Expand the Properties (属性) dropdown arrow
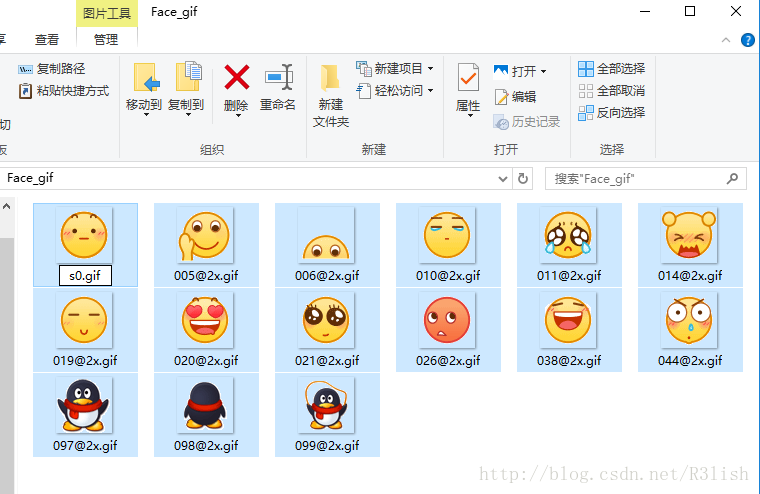 click(470, 115)
